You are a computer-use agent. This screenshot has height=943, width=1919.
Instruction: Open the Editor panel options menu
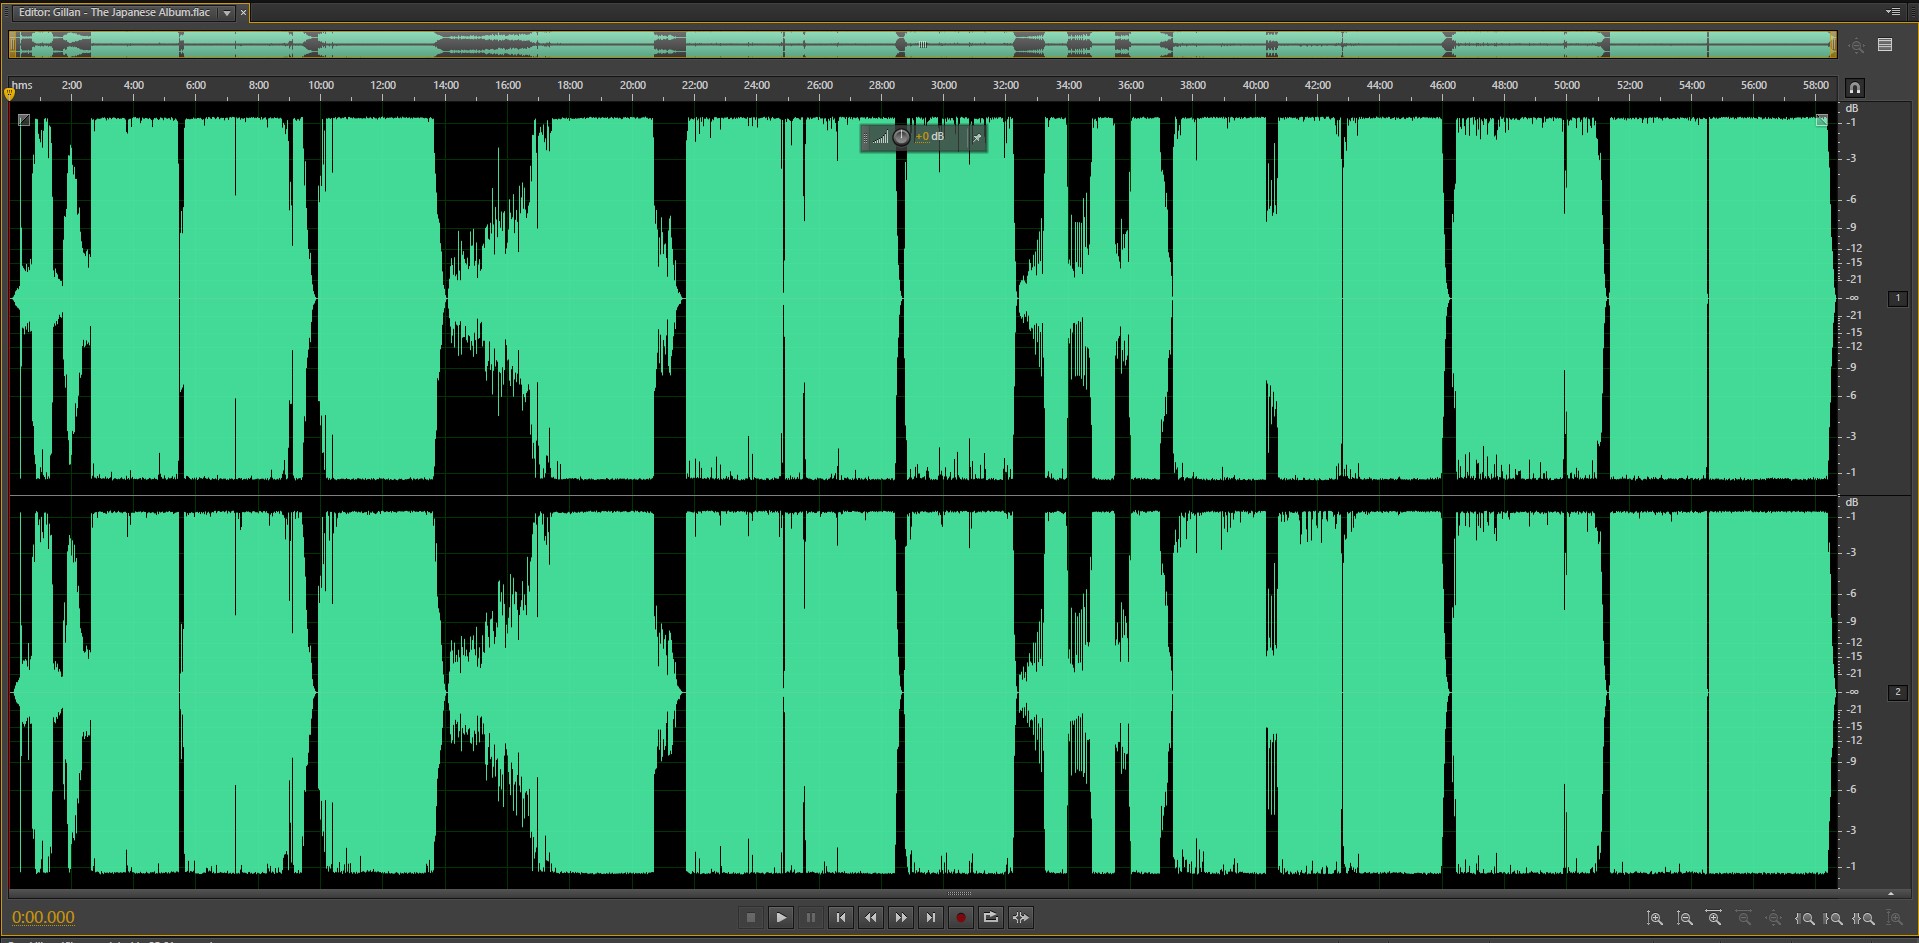[1892, 12]
